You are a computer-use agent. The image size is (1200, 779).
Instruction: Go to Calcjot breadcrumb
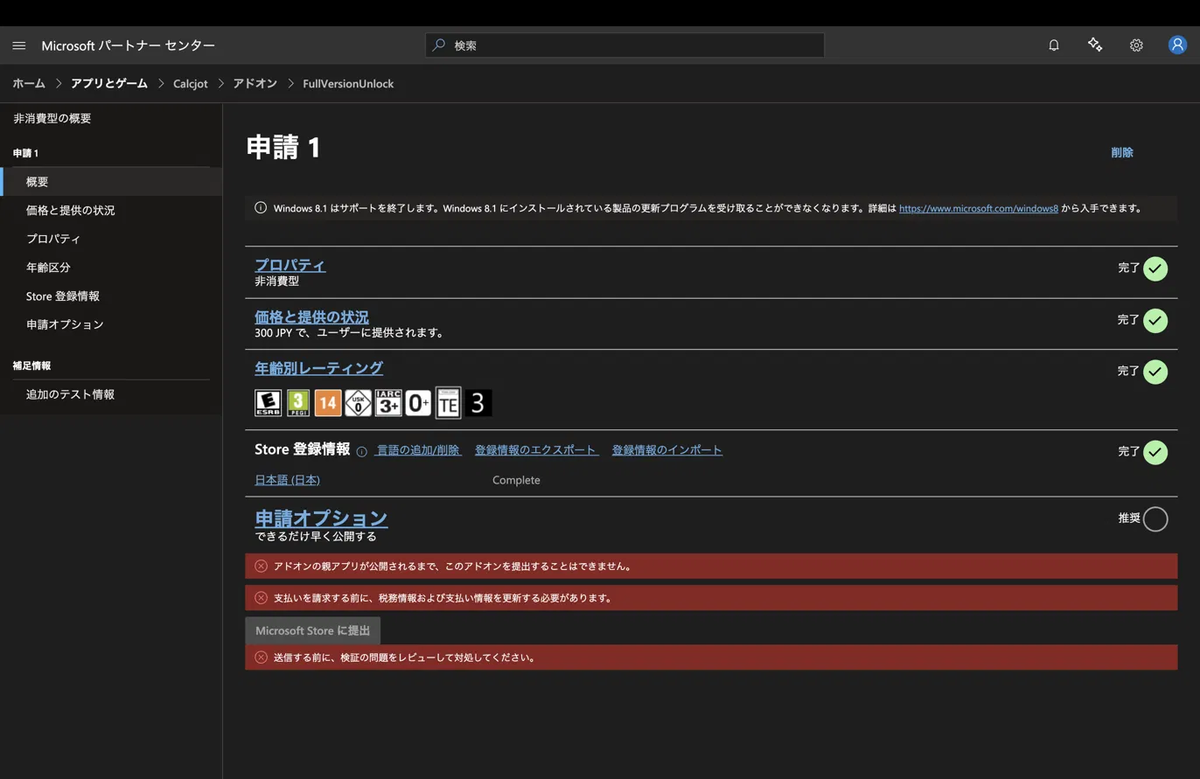pyautogui.click(x=190, y=84)
